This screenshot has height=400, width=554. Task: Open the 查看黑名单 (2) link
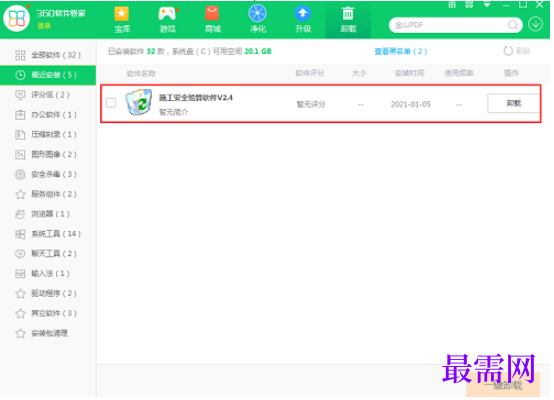pyautogui.click(x=401, y=52)
